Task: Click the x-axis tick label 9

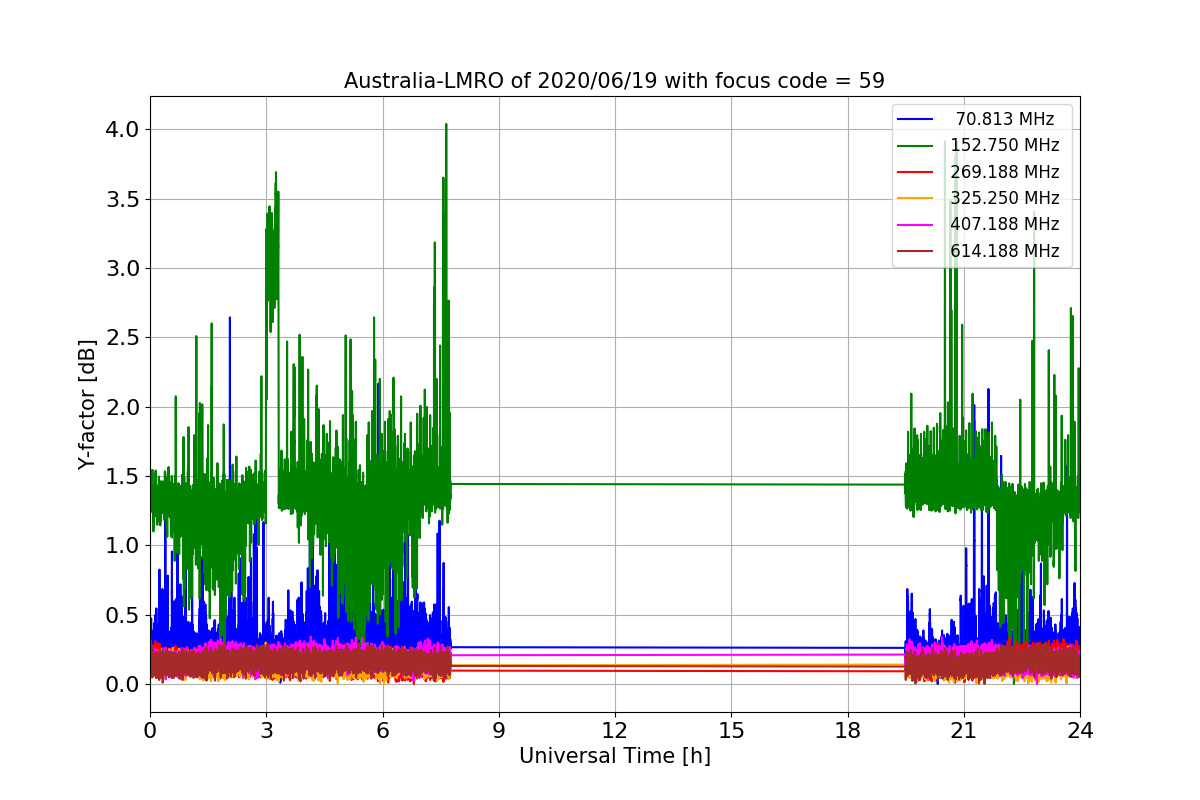Action: coord(499,730)
